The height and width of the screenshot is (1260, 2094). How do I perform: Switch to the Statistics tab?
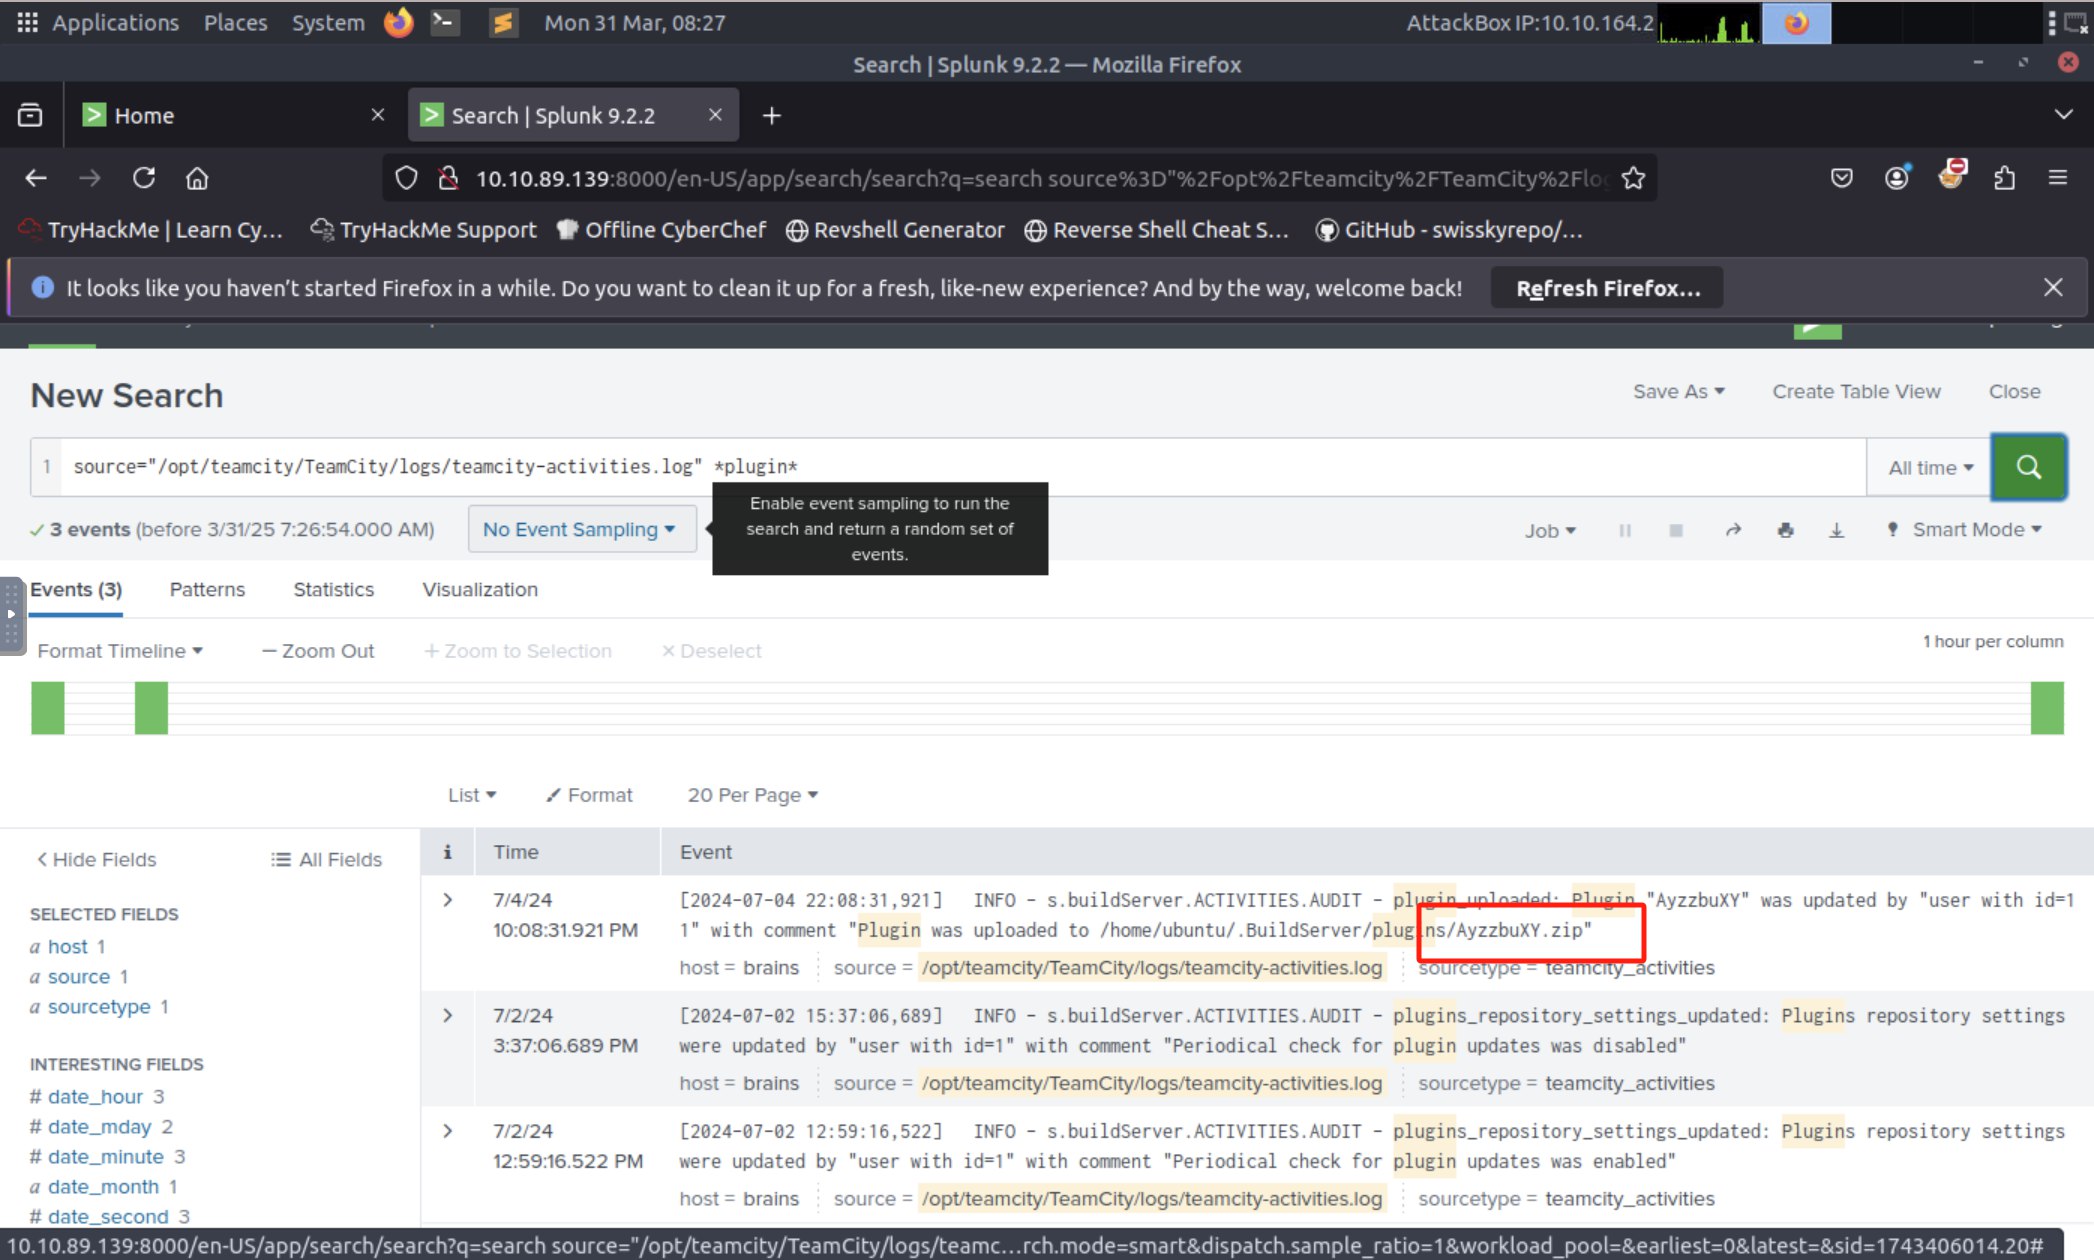point(333,589)
